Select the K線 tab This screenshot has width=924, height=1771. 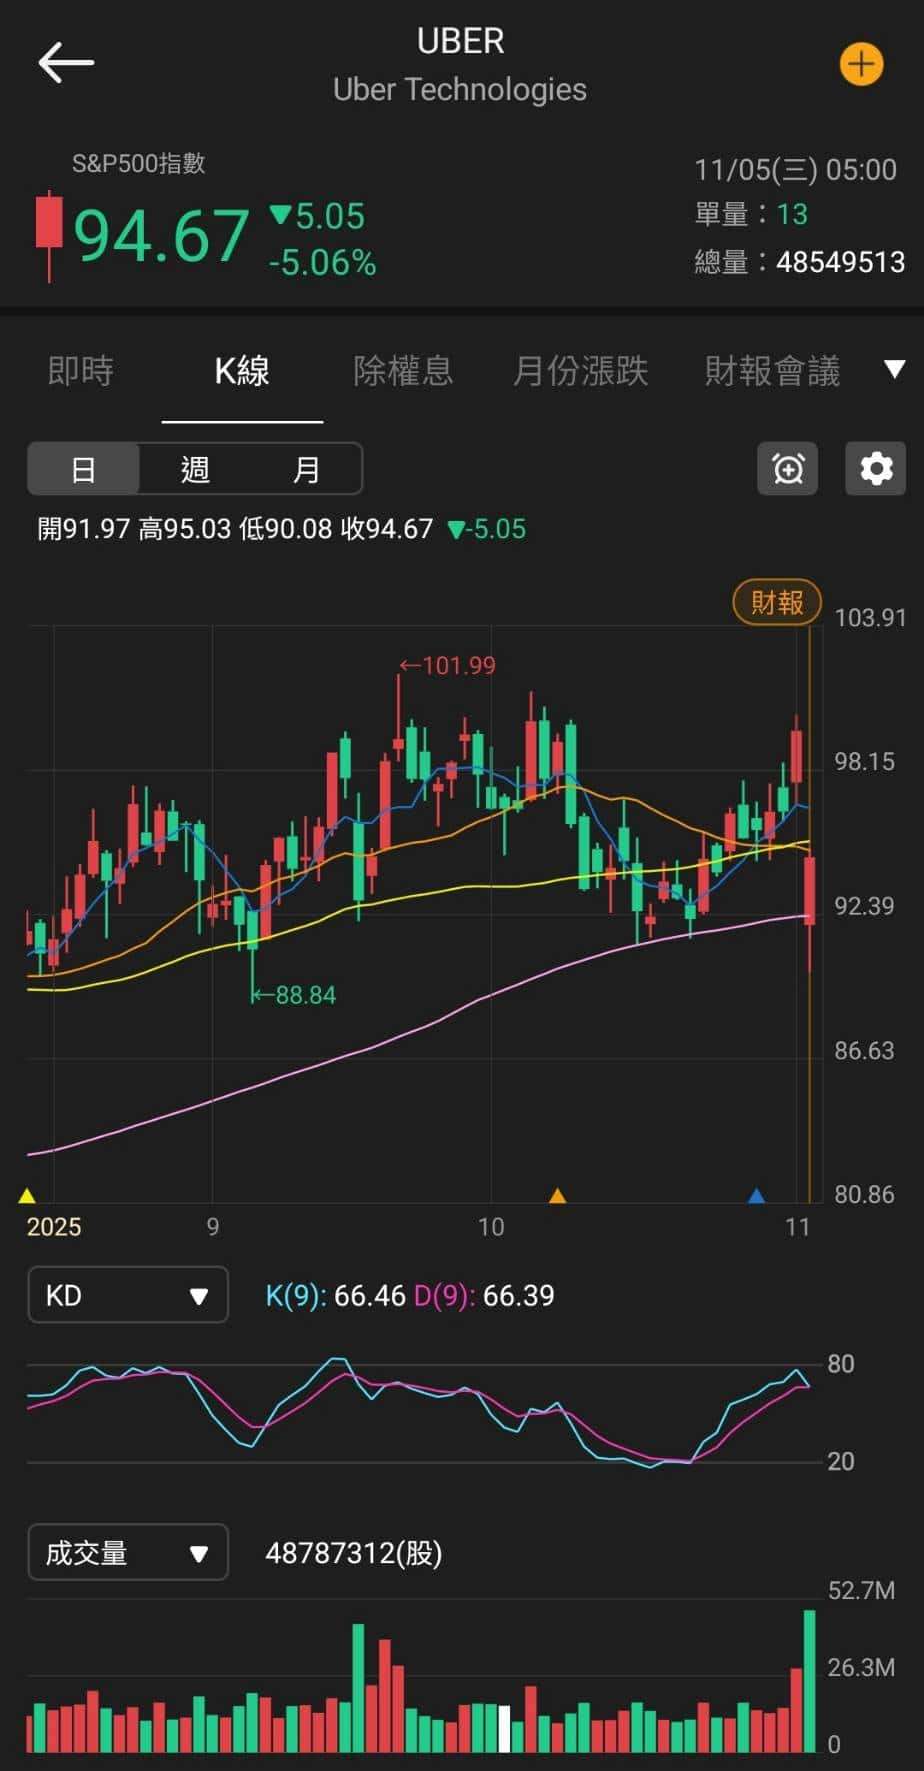242,371
